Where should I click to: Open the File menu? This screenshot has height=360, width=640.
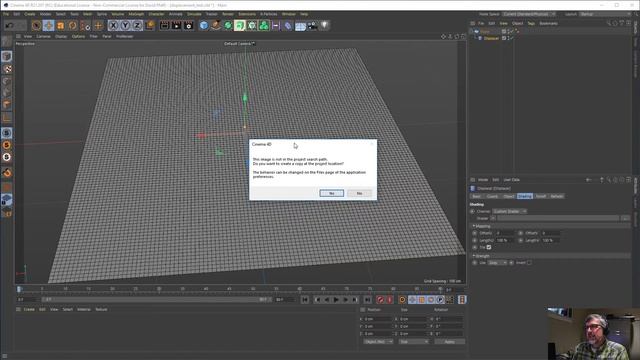(x=6, y=14)
